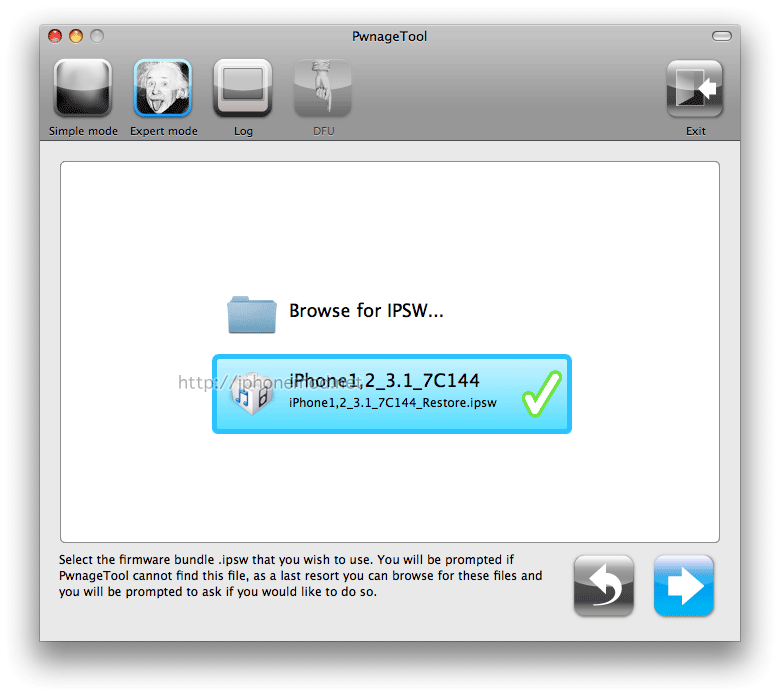
Task: Minimize the PwnageTool window
Action: (x=76, y=36)
